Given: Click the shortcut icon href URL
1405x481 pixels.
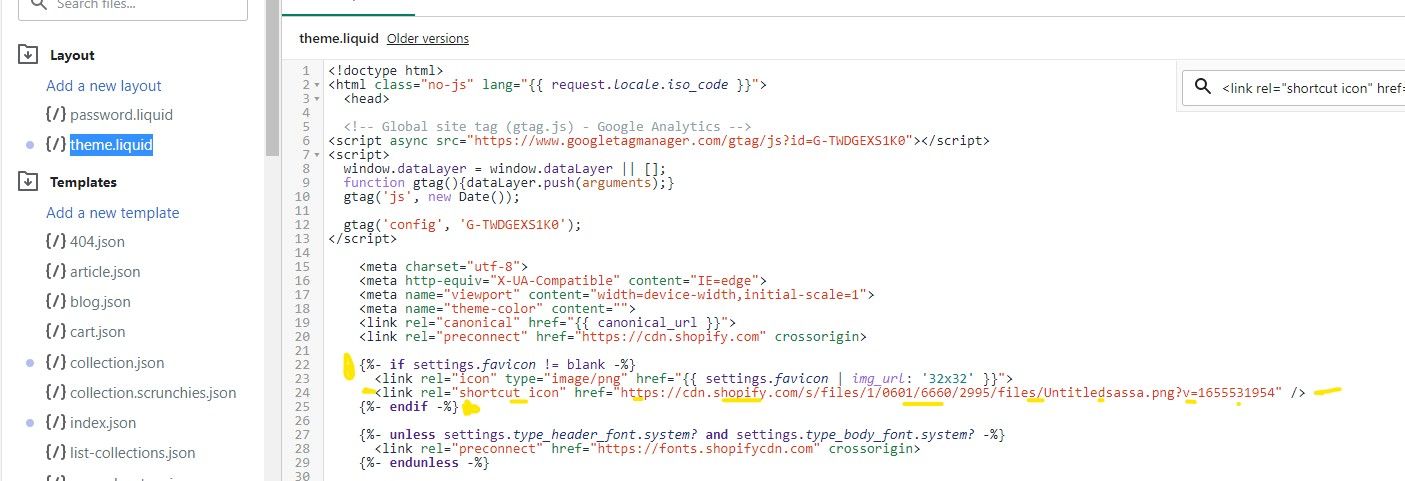Looking at the screenshot, I should click(950, 393).
